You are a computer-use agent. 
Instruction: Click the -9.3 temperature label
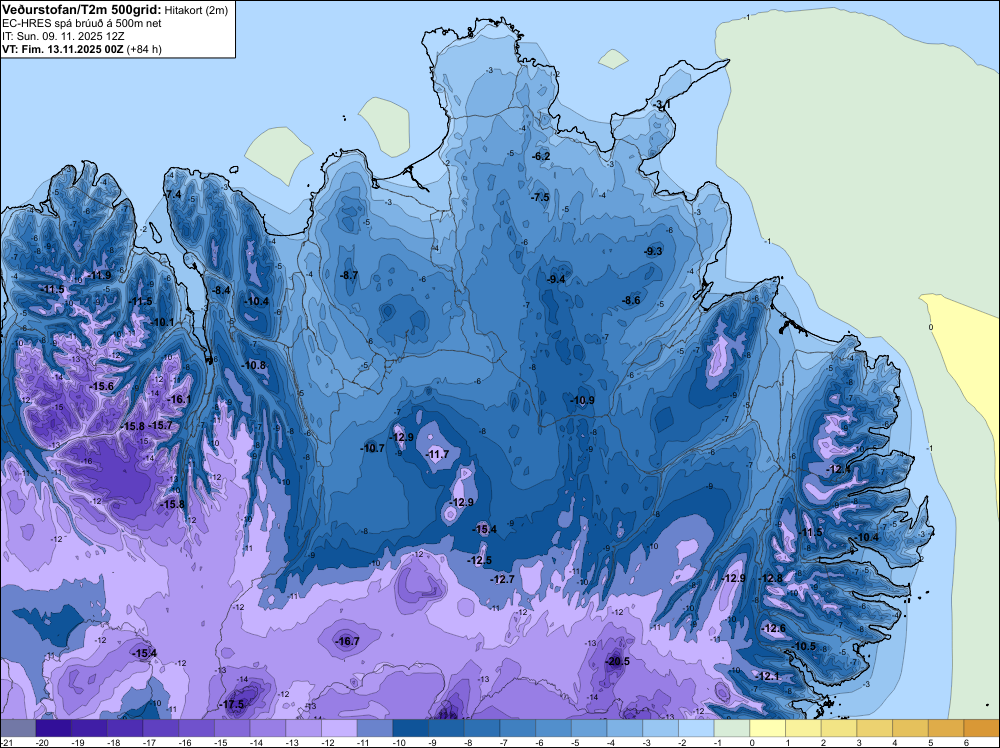point(654,251)
